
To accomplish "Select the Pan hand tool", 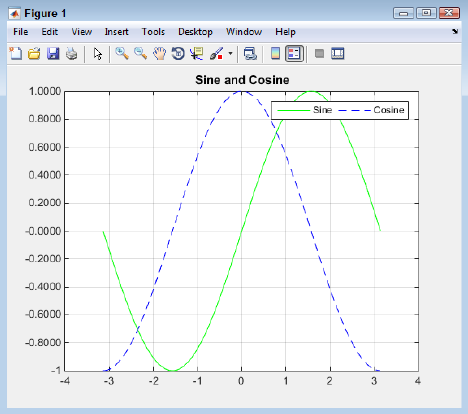I will (x=159, y=53).
